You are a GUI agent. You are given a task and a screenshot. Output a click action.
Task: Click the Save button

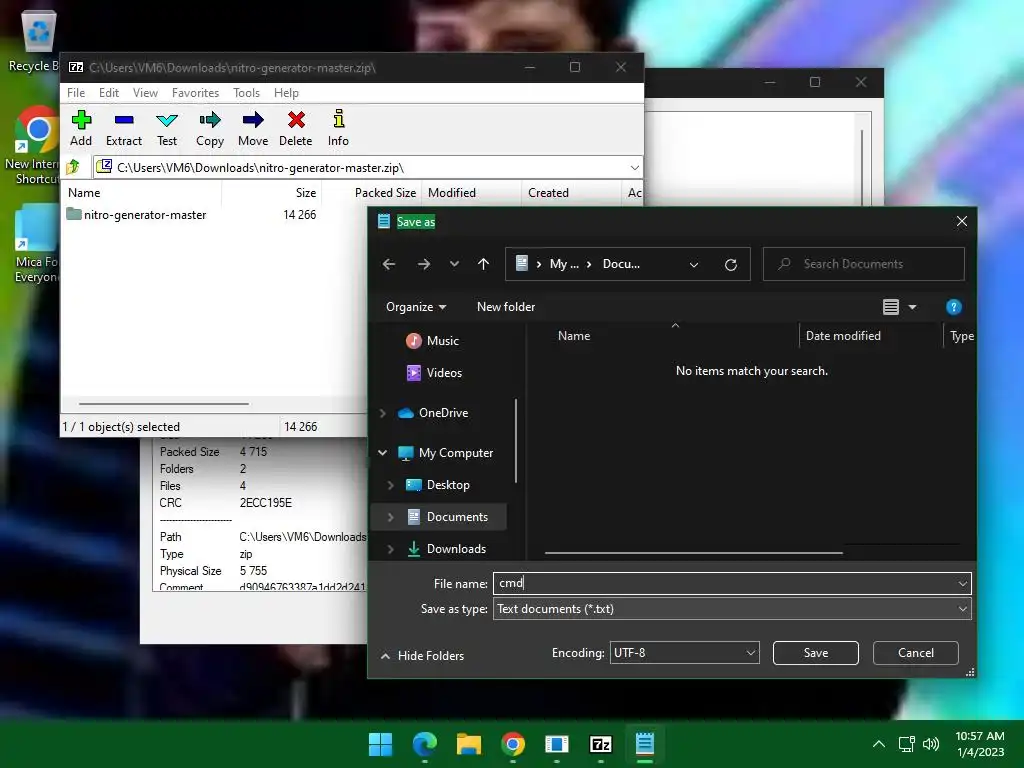(x=816, y=652)
